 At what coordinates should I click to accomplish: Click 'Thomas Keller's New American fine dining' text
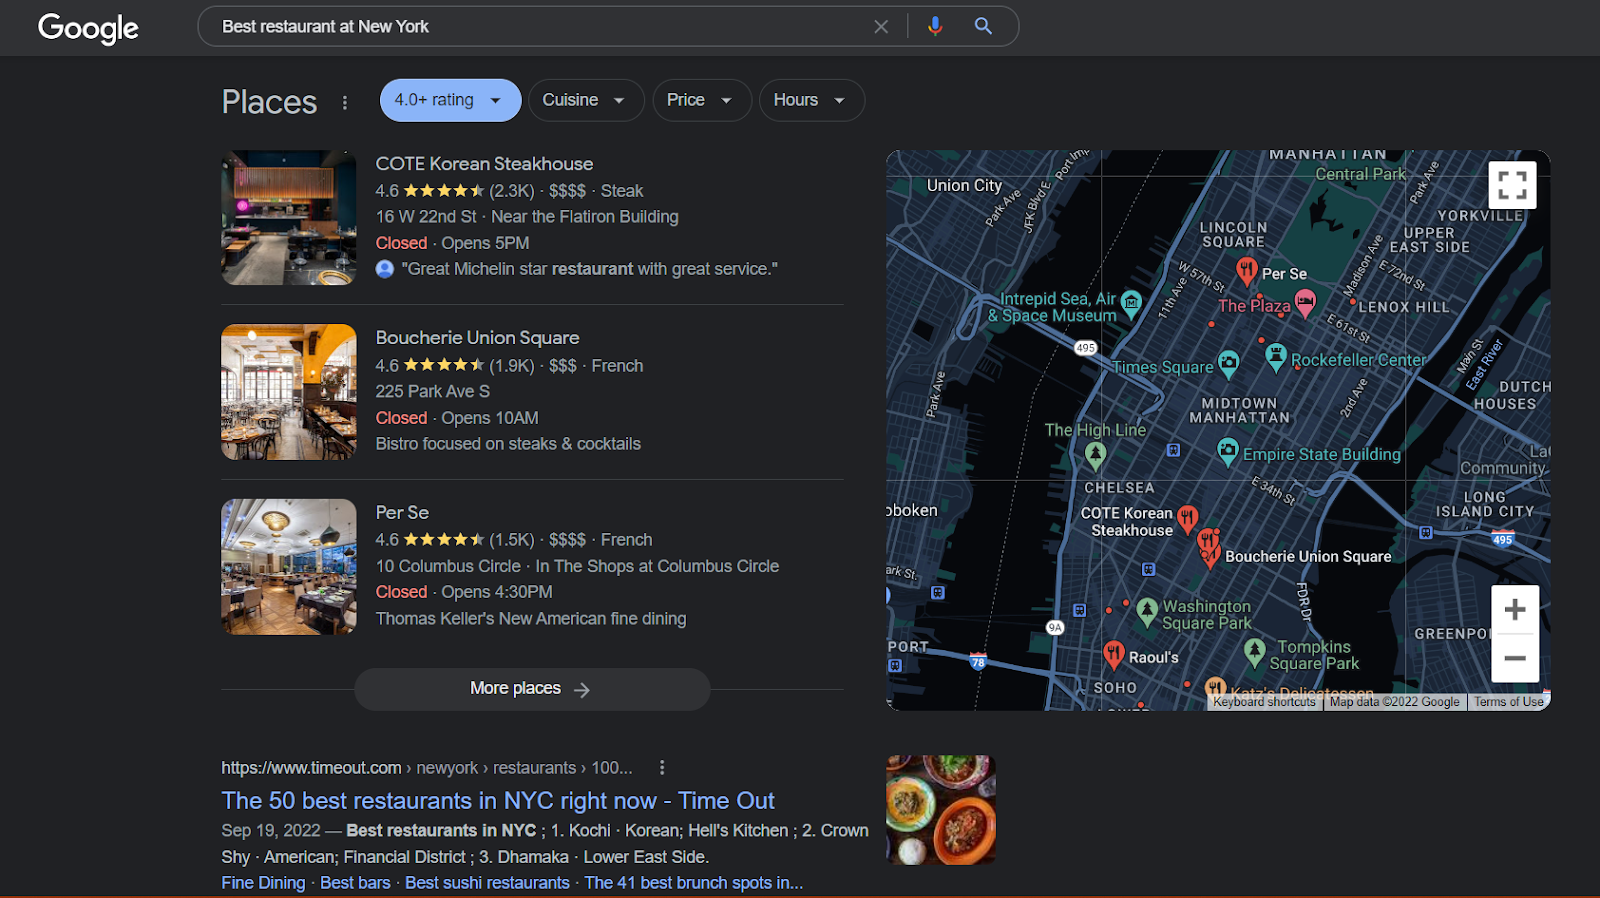(531, 619)
